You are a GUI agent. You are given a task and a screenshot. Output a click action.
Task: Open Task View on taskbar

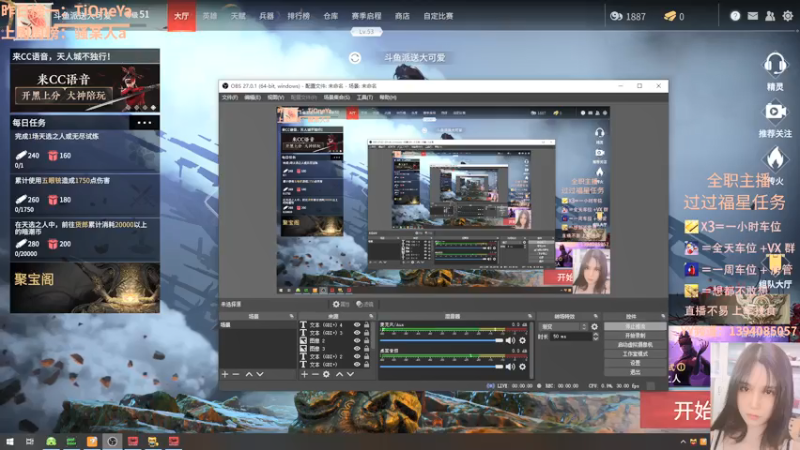click(x=30, y=441)
